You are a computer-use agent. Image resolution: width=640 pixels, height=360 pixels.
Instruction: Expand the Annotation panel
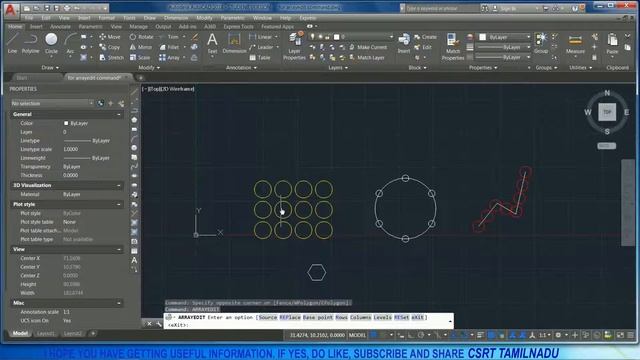click(241, 67)
